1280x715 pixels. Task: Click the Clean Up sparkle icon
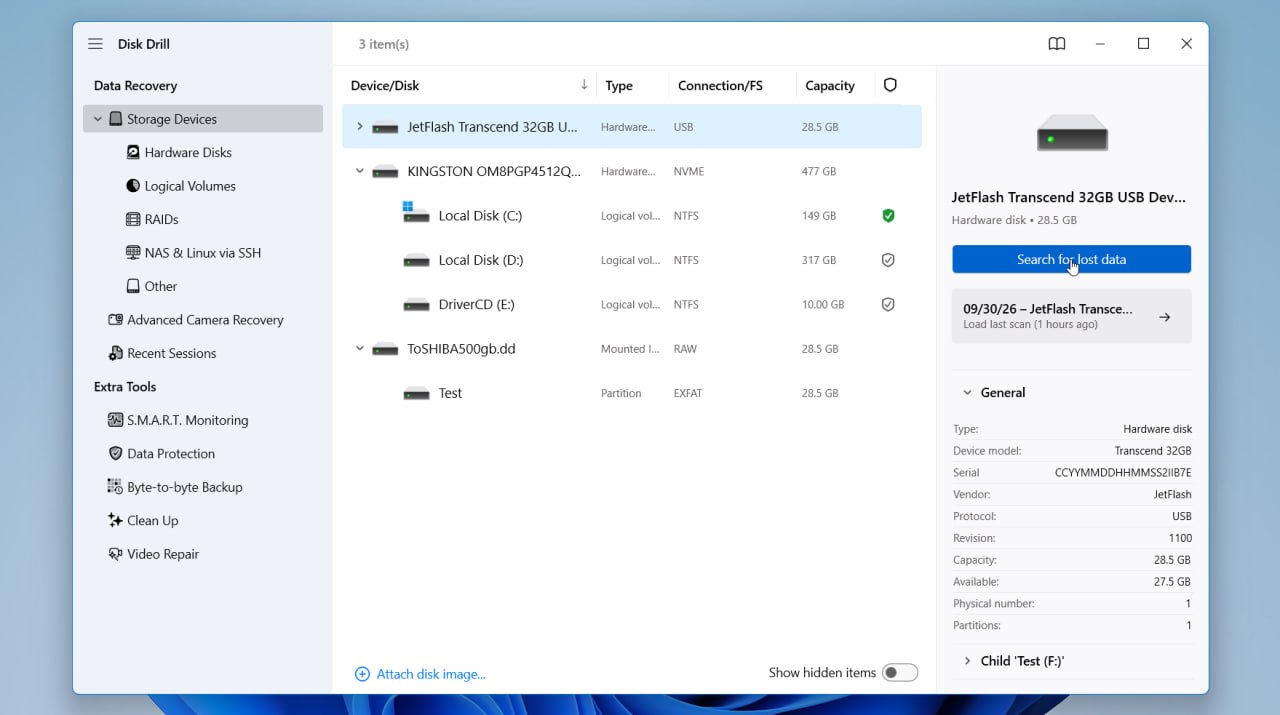coord(115,521)
